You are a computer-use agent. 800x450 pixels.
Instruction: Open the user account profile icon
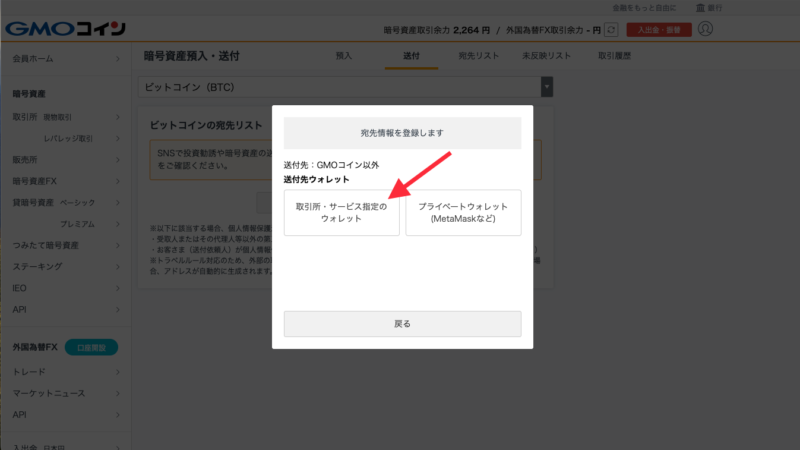click(705, 29)
